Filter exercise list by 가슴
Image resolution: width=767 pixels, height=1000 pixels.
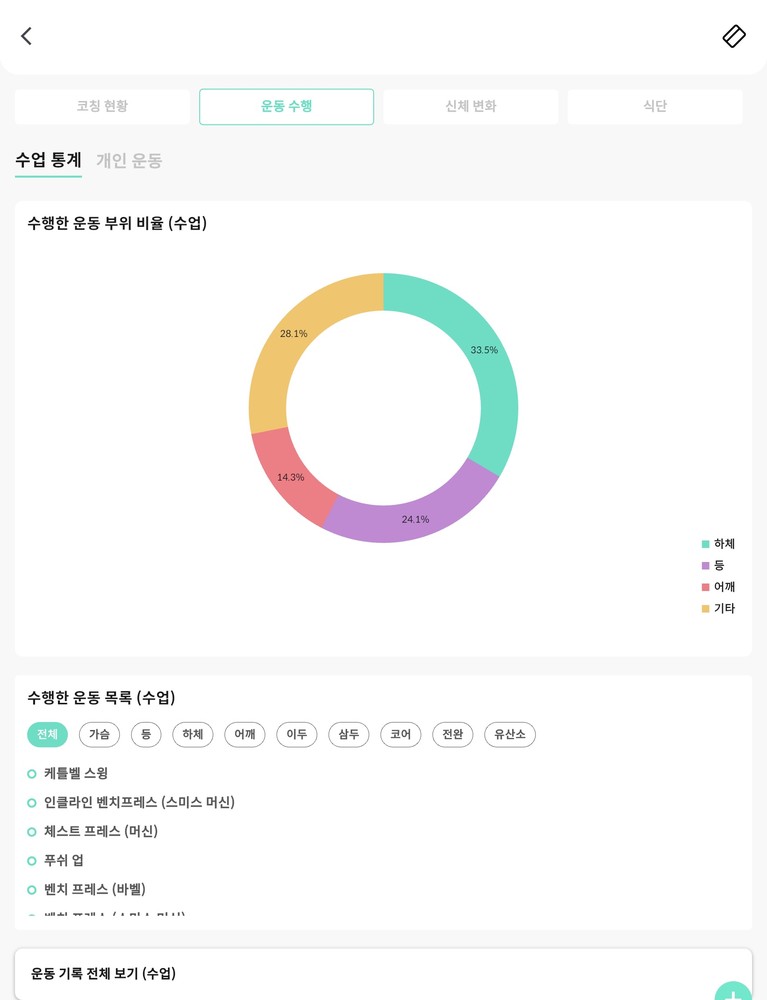pyautogui.click(x=99, y=735)
